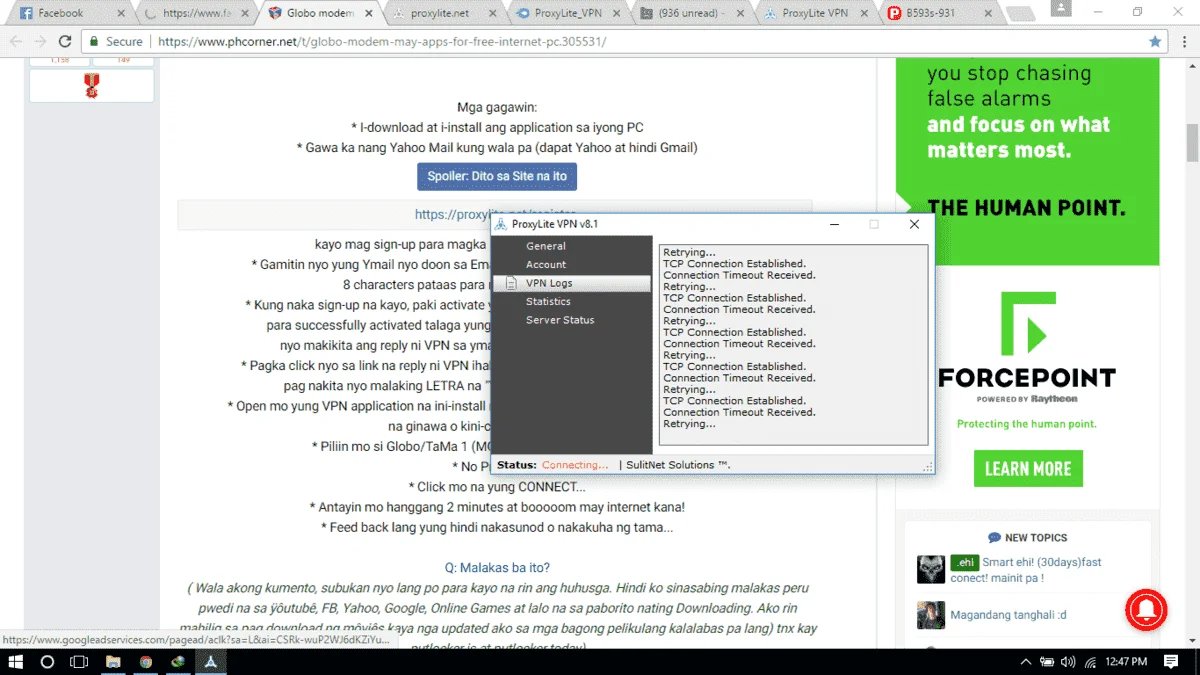Close the ProxyLite VPN window
The image size is (1200, 675).
tap(914, 225)
